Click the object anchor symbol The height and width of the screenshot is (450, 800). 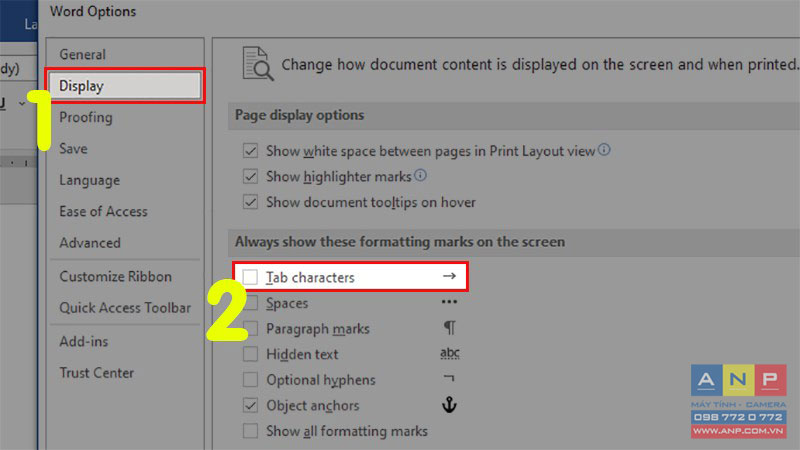coord(449,405)
